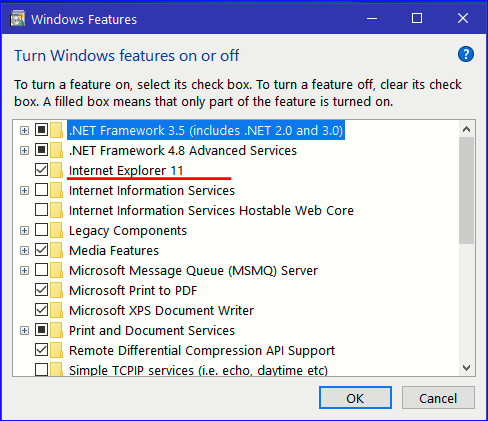Maximize the Windows Features dialog
Image resolution: width=488 pixels, height=421 pixels.
point(417,18)
